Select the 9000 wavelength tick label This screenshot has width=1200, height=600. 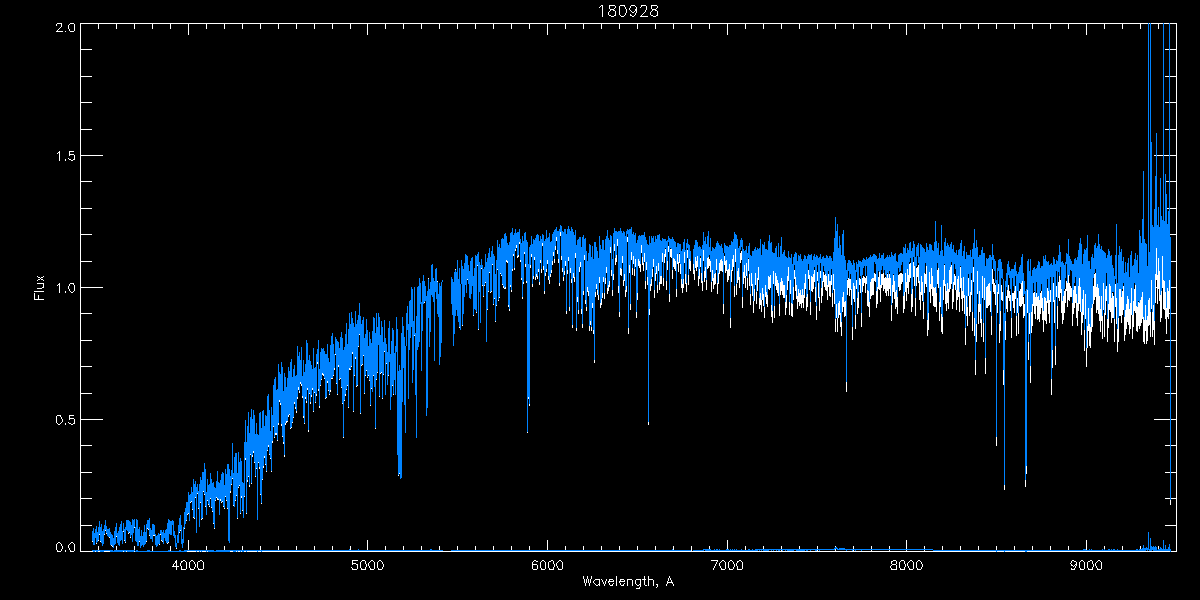point(1087,565)
